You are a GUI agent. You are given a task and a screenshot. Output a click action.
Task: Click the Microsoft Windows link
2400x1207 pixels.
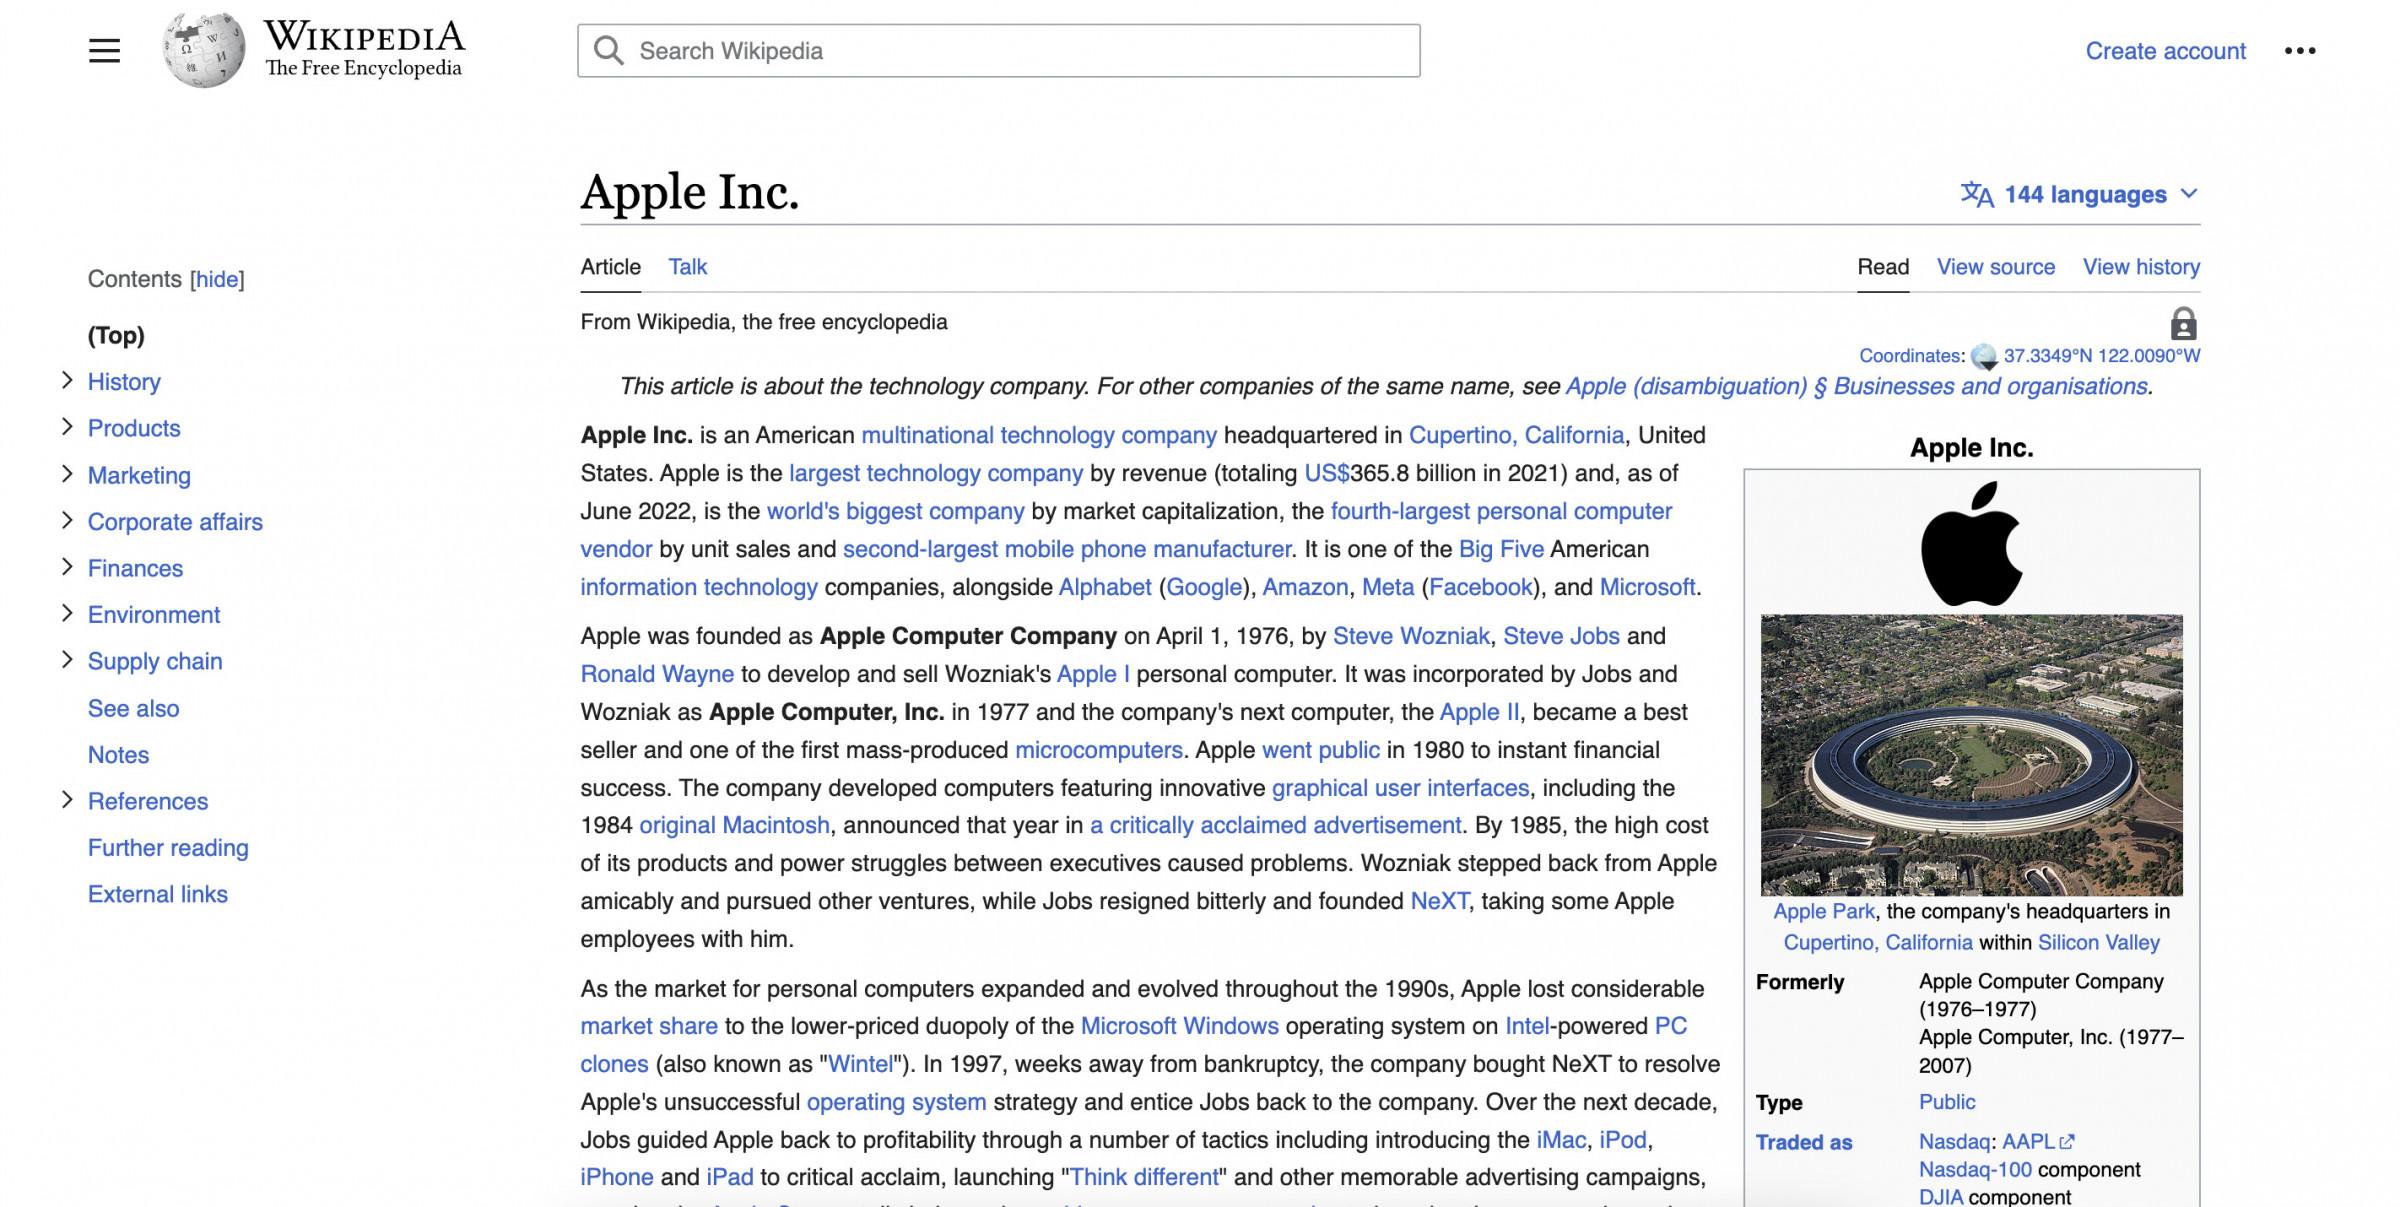pyautogui.click(x=1179, y=1026)
